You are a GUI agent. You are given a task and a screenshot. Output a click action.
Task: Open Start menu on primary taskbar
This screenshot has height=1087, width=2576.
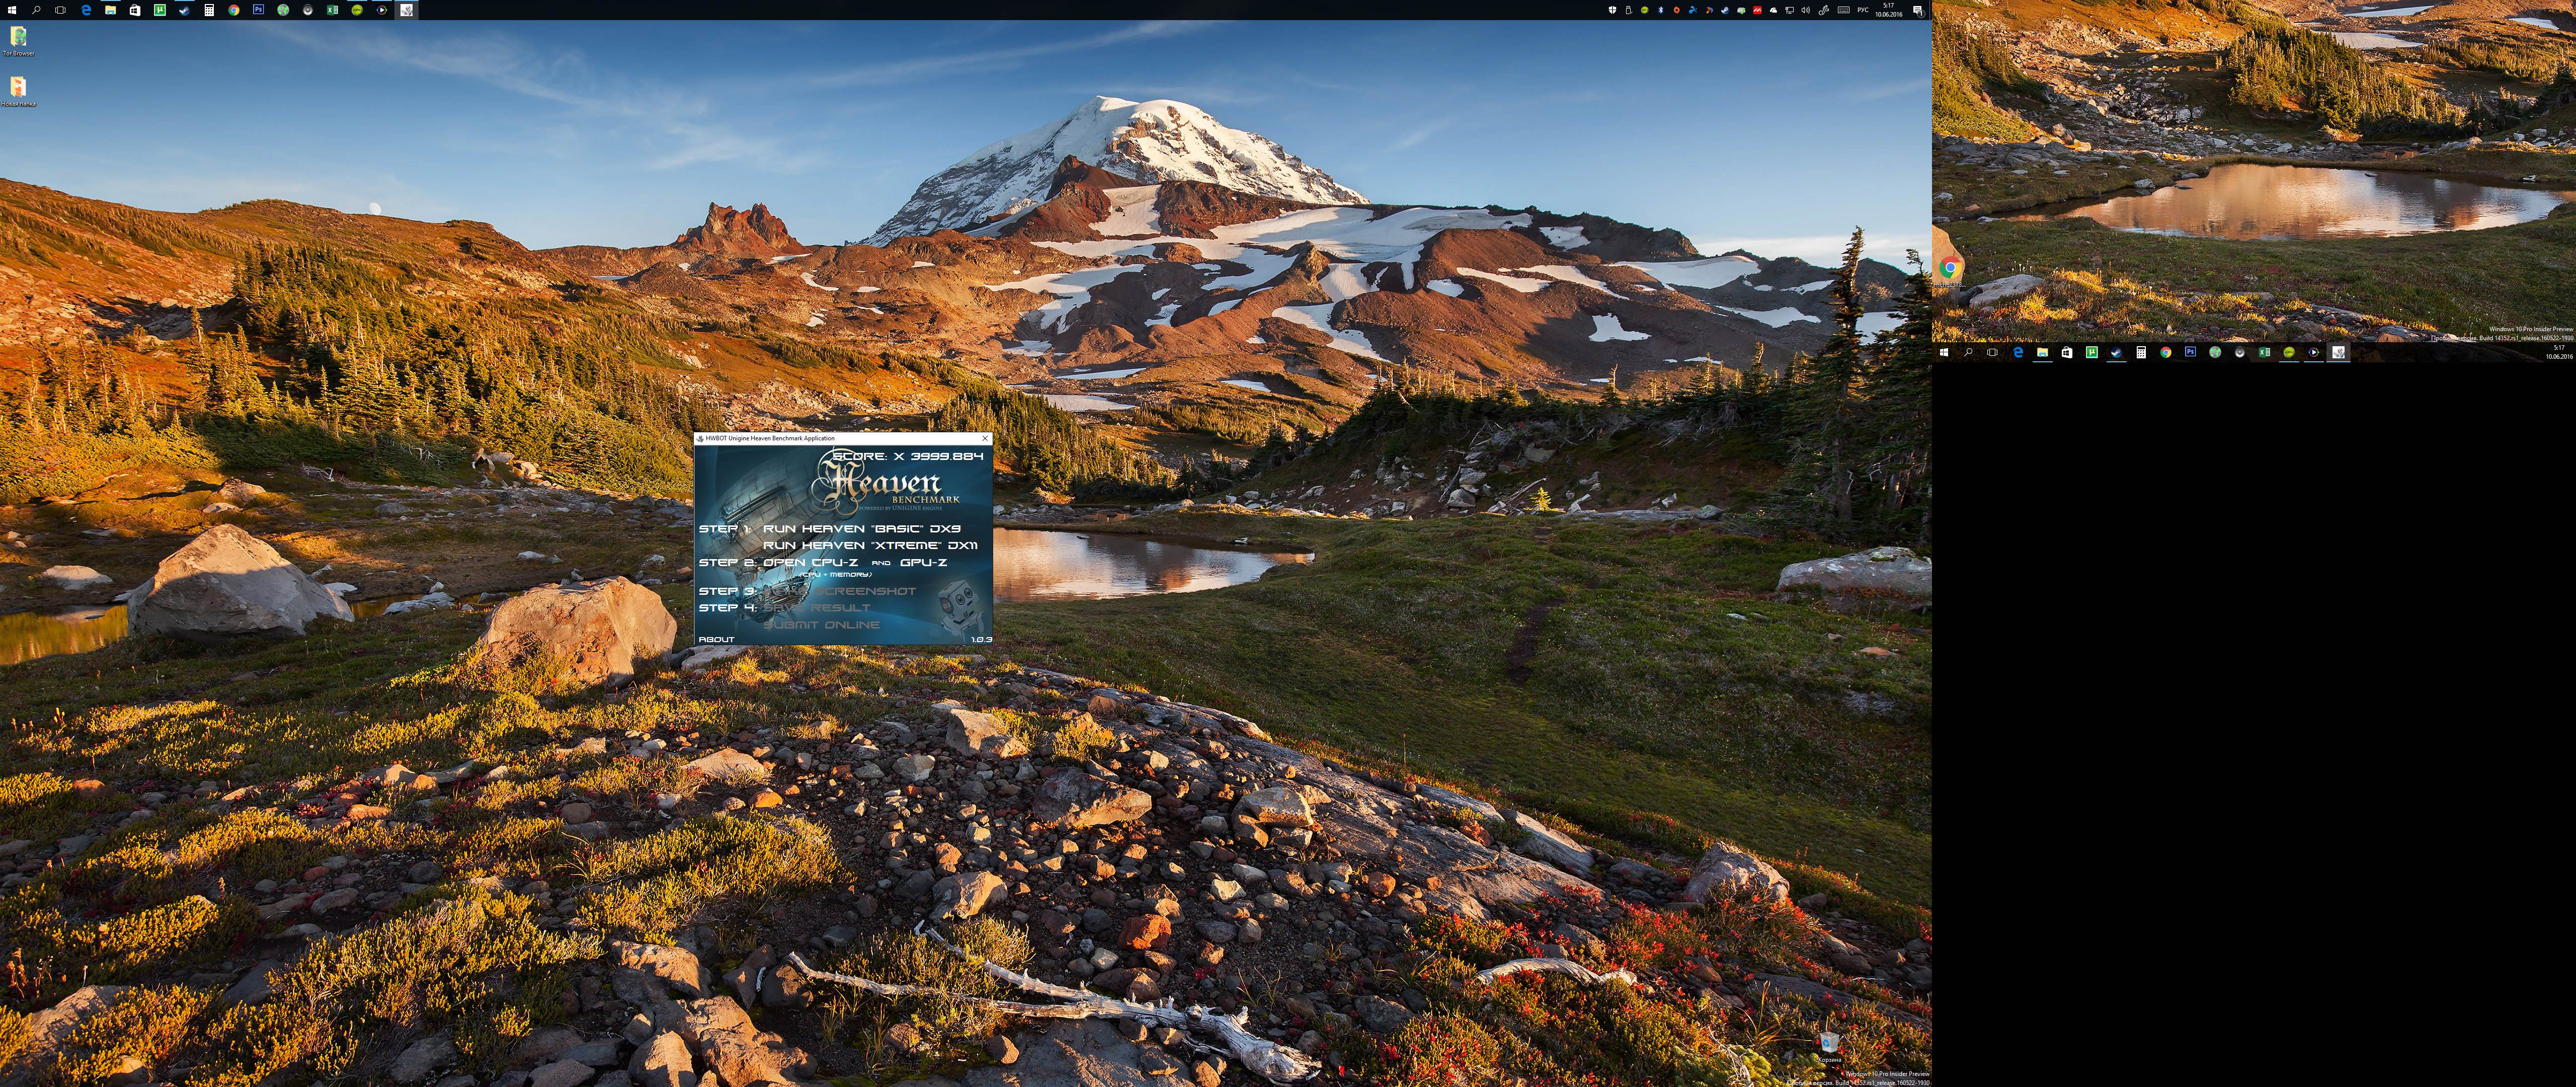(12, 10)
